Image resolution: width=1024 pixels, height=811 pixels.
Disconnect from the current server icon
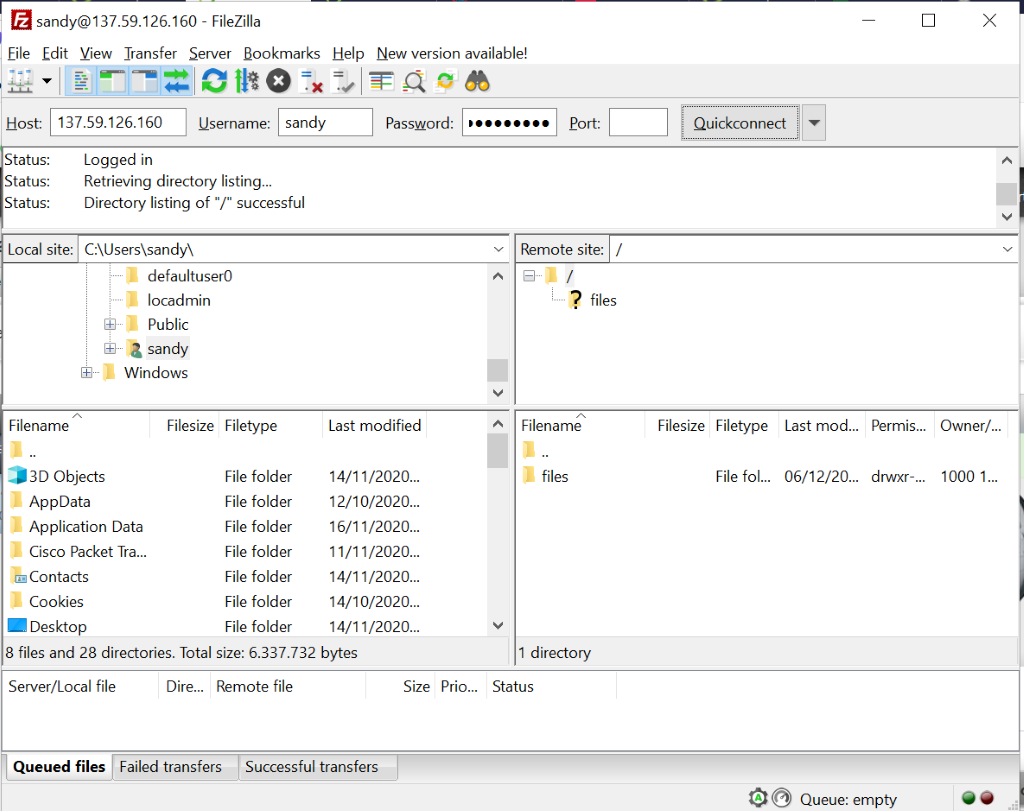[311, 82]
